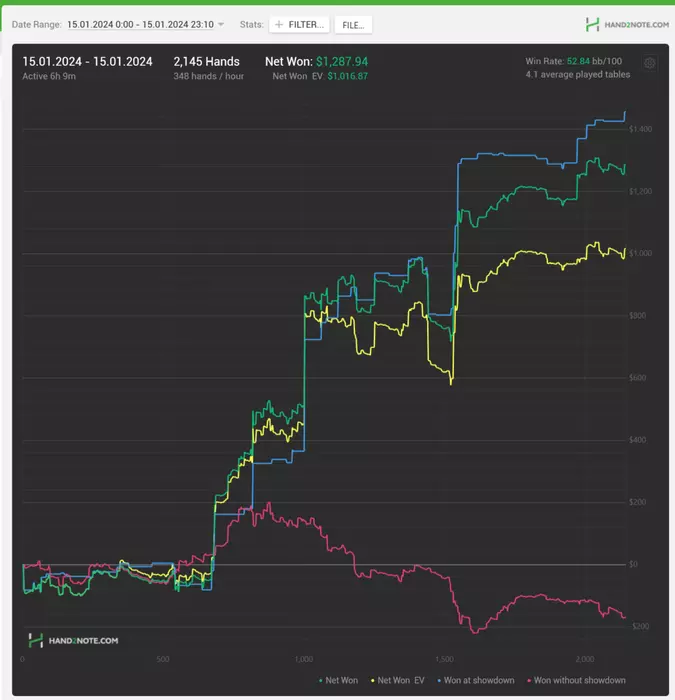Image resolution: width=675 pixels, height=700 pixels.
Task: Click the 2,000 x-axis label
Action: [585, 659]
